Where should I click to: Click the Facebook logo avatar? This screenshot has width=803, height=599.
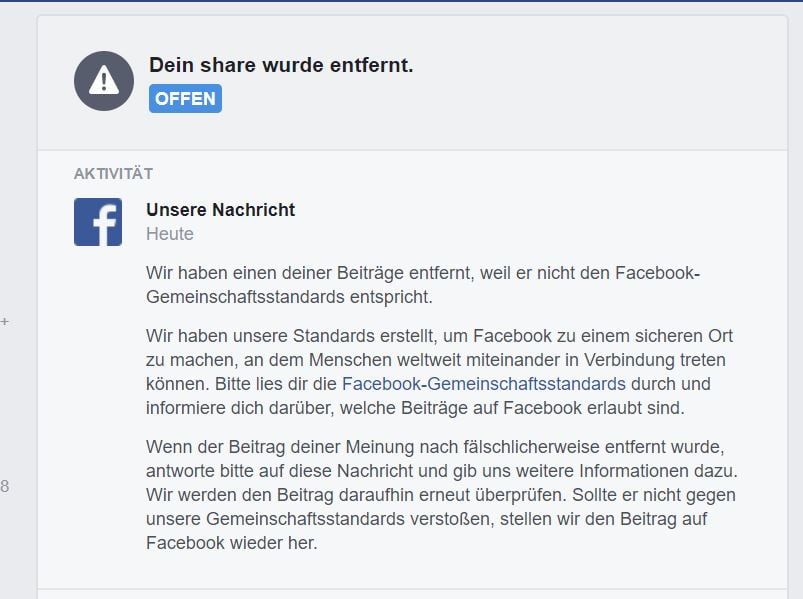pyautogui.click(x=98, y=222)
